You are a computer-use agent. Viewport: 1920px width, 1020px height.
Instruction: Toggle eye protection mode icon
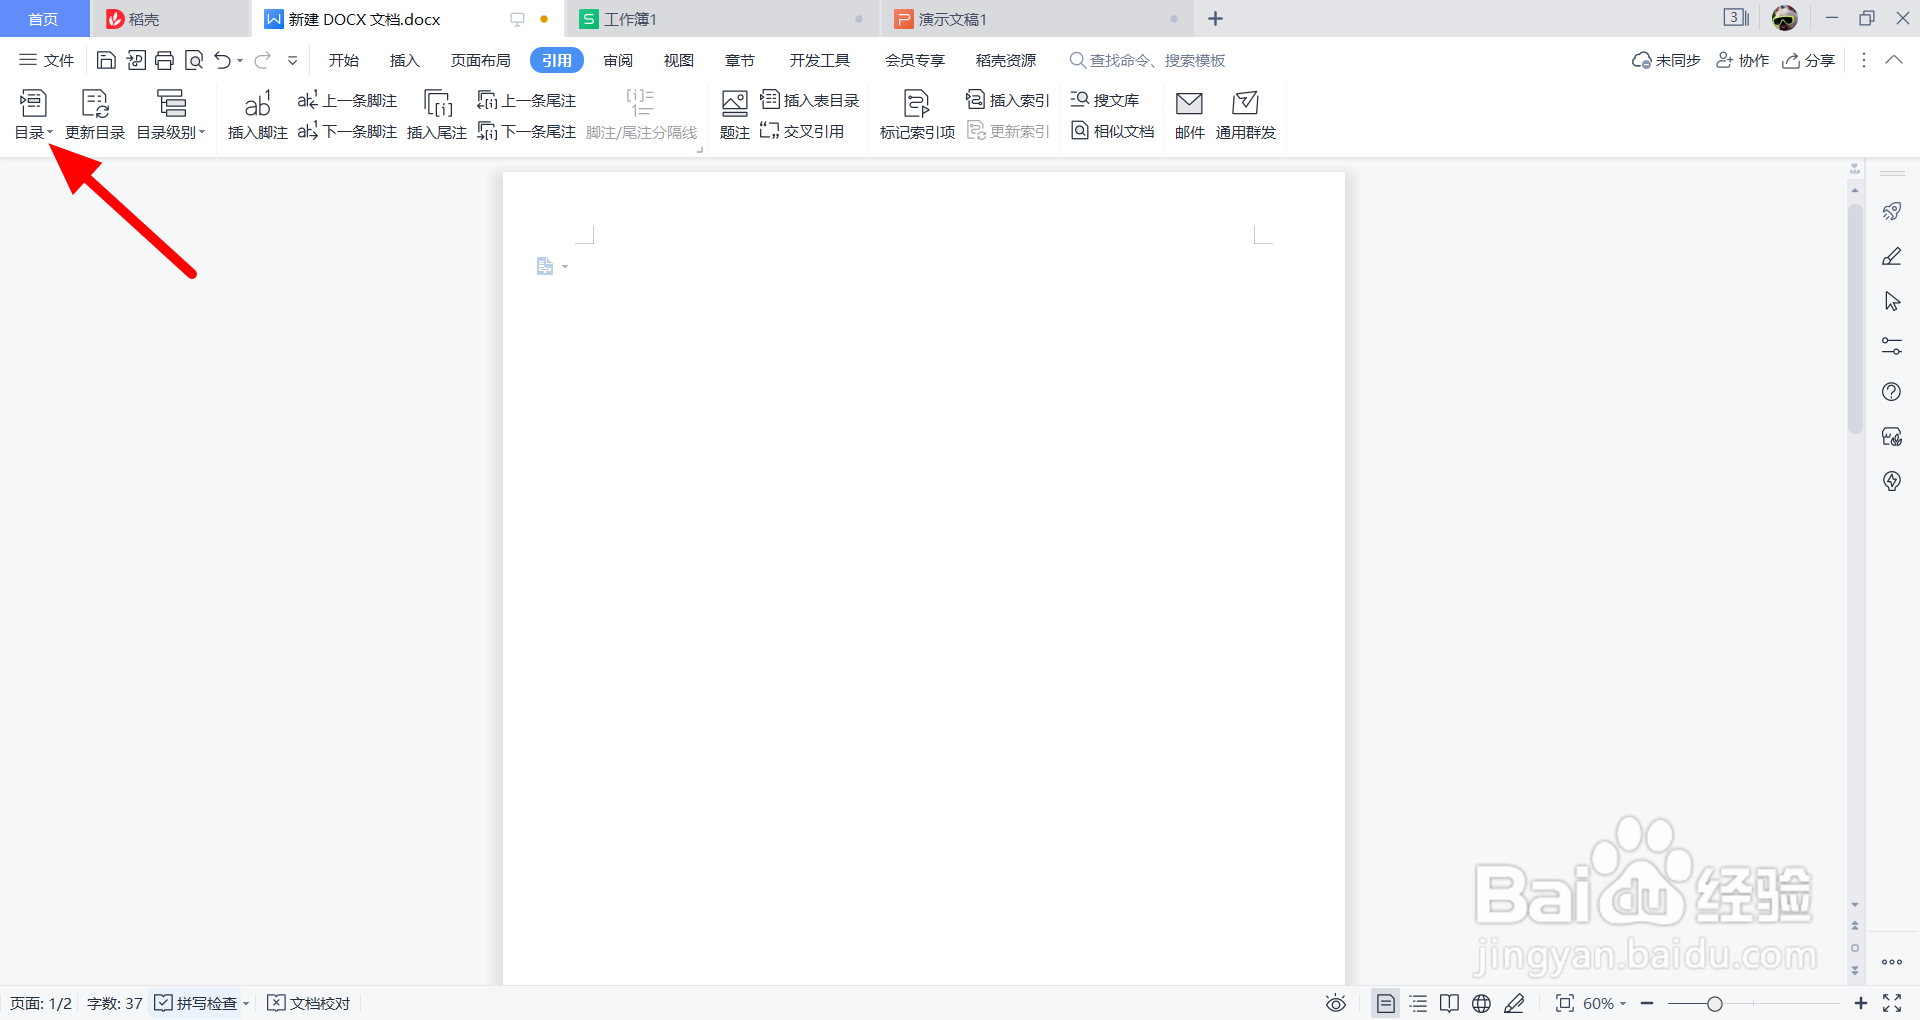[1335, 1003]
